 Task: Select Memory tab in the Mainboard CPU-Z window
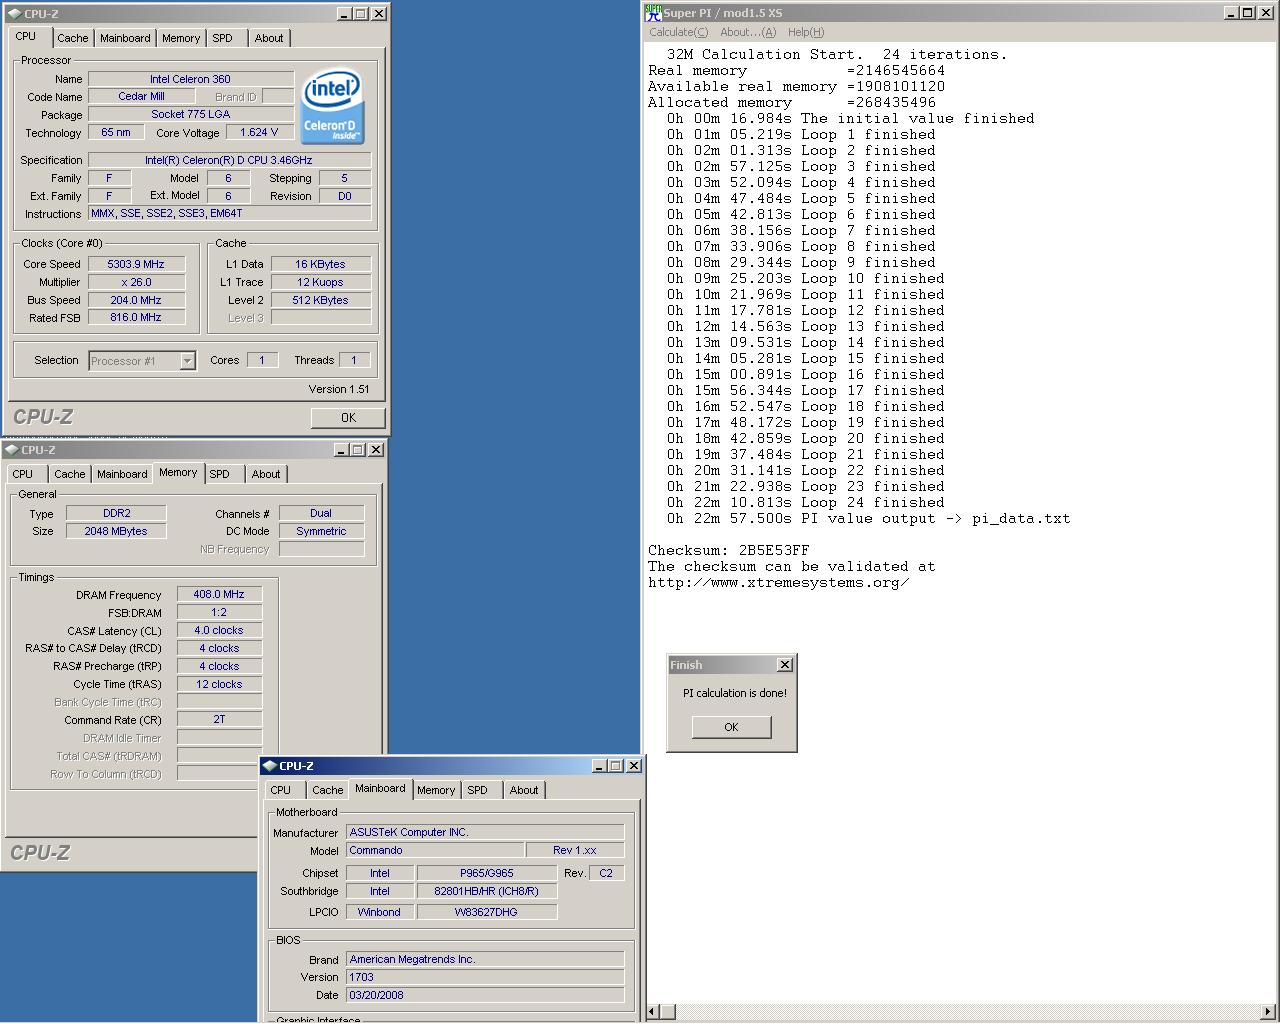[x=436, y=790]
